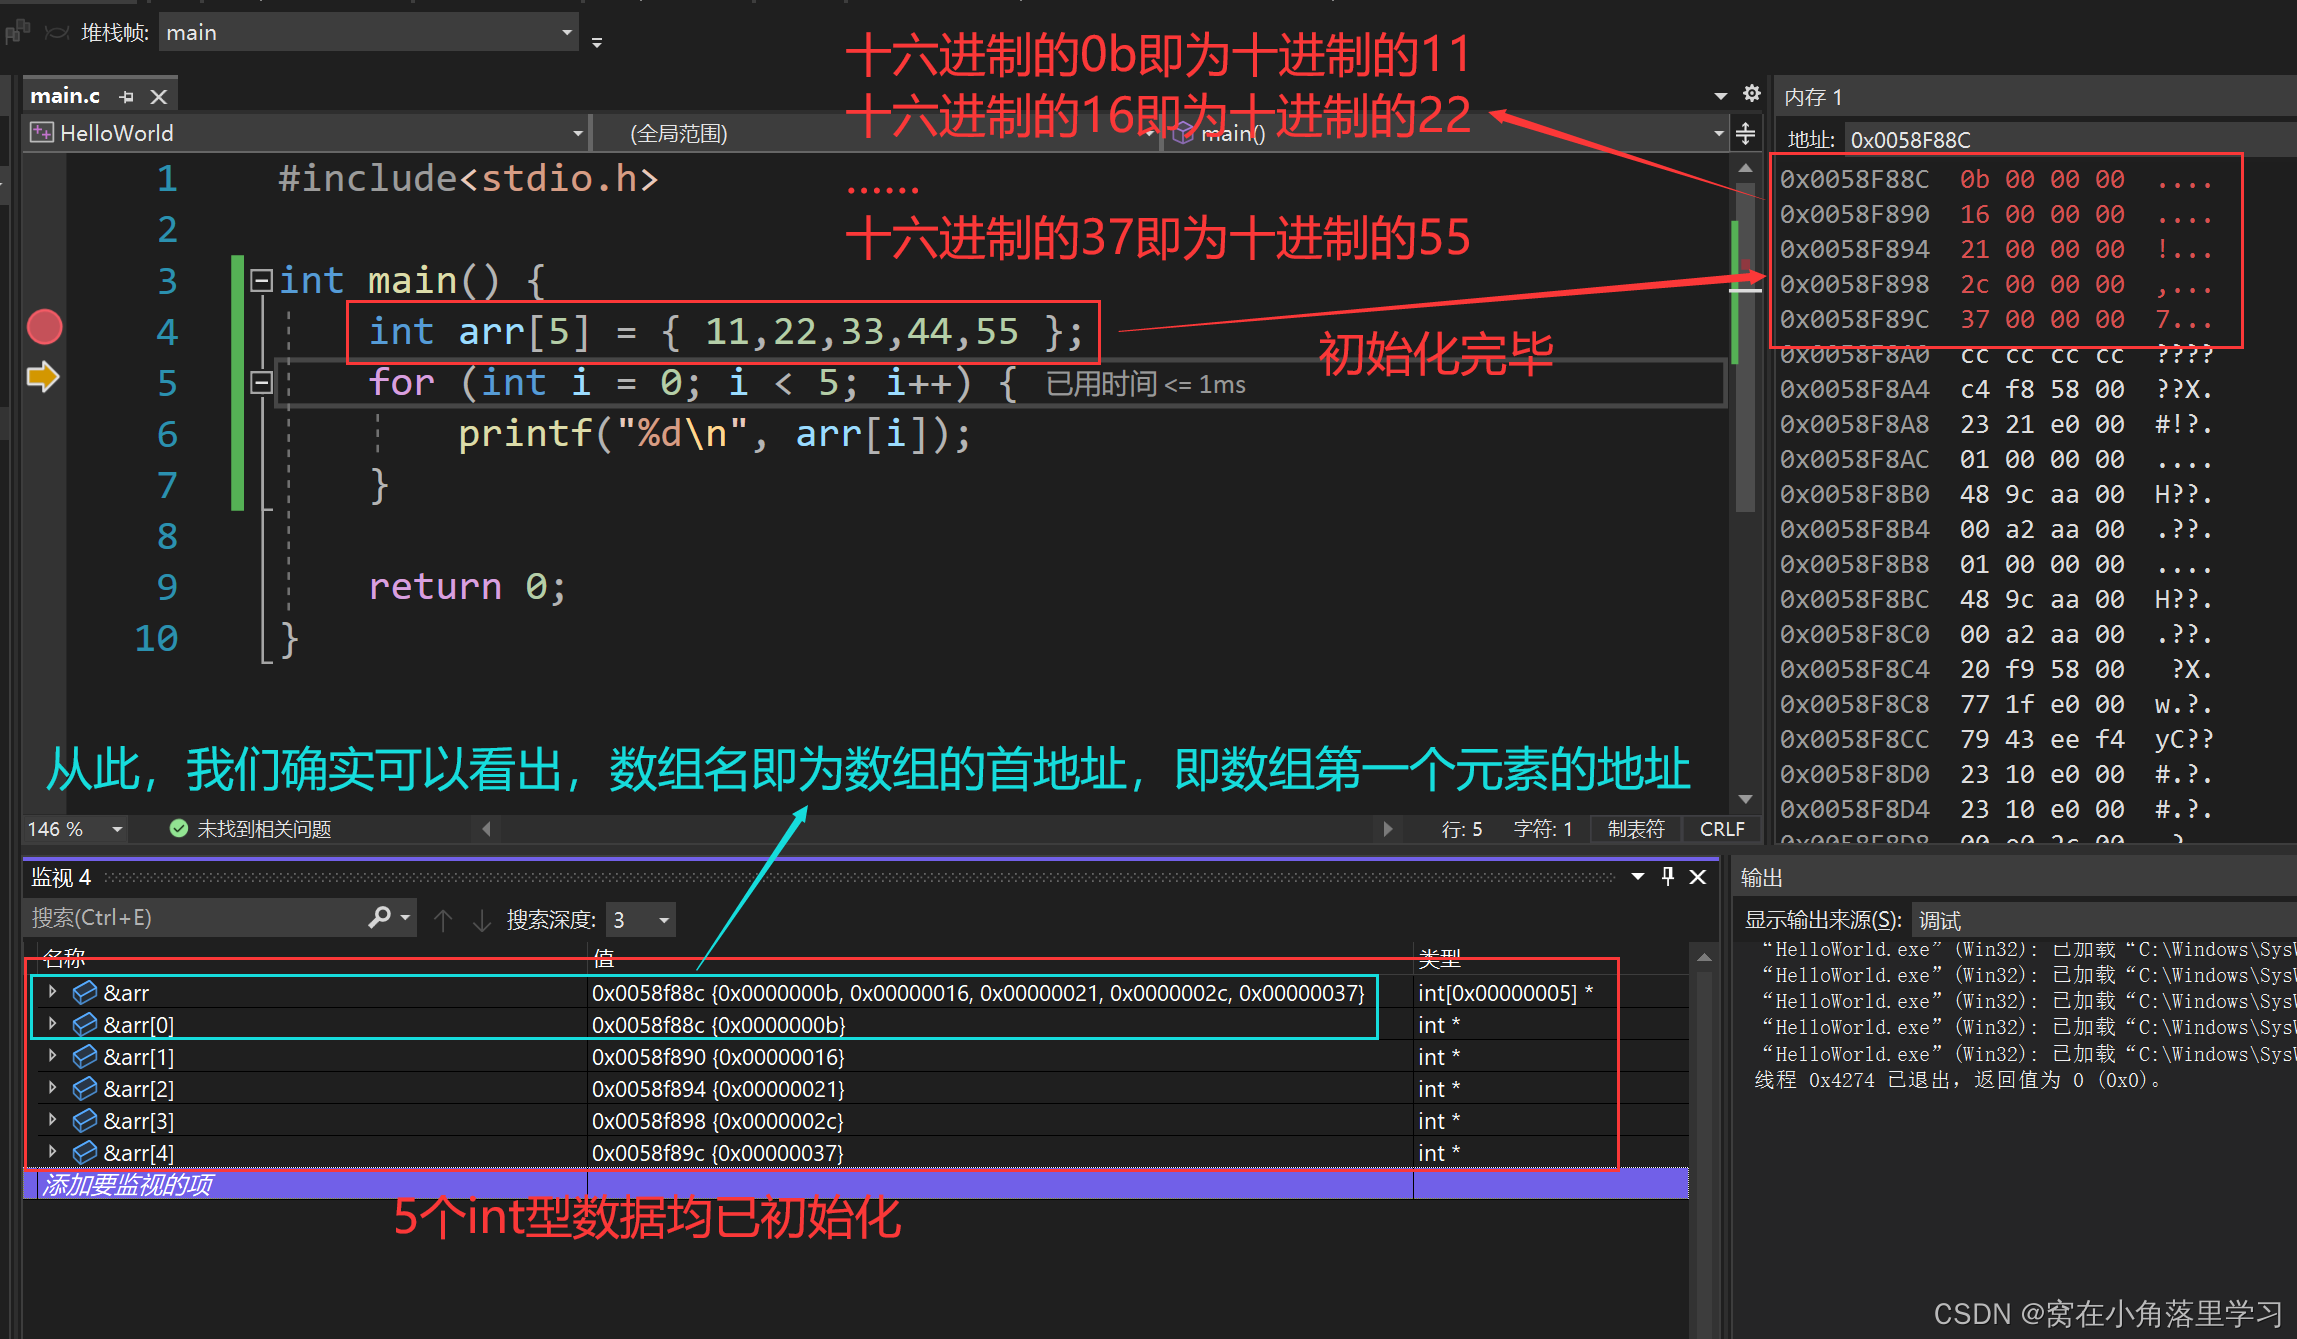
Task: Pin the main.c tab
Action: [x=126, y=97]
